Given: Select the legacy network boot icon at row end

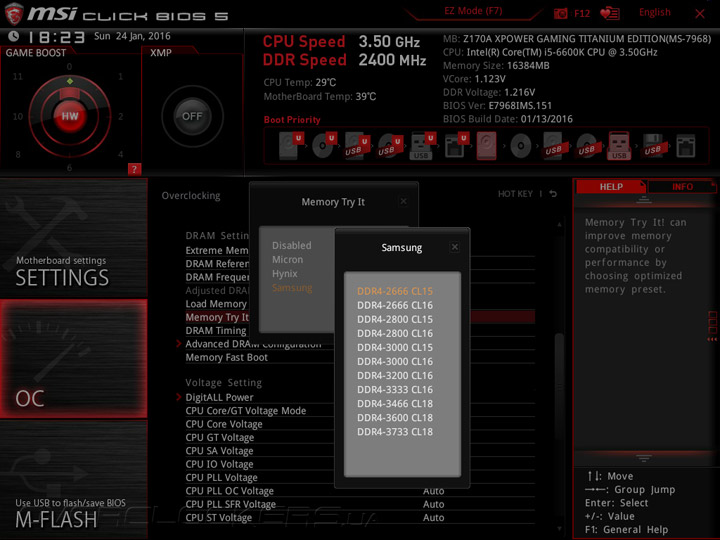Looking at the screenshot, I should 686,146.
